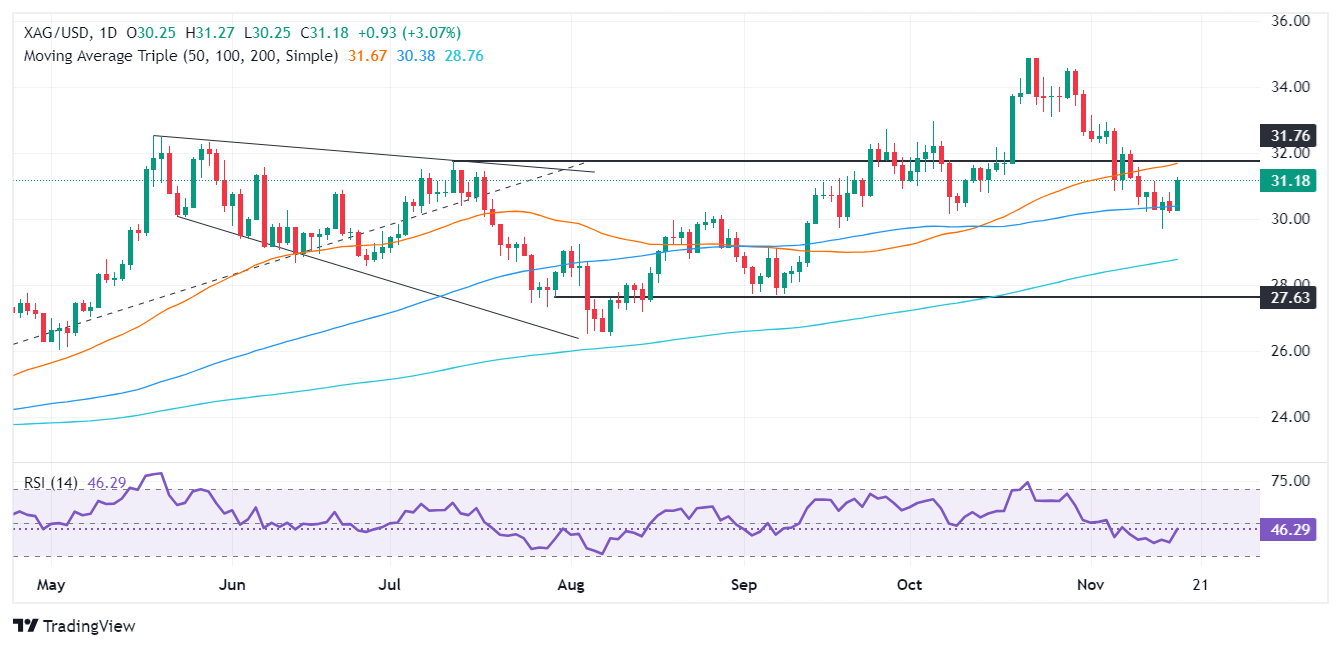Click the highest green candle near 35.00

[x=1028, y=76]
